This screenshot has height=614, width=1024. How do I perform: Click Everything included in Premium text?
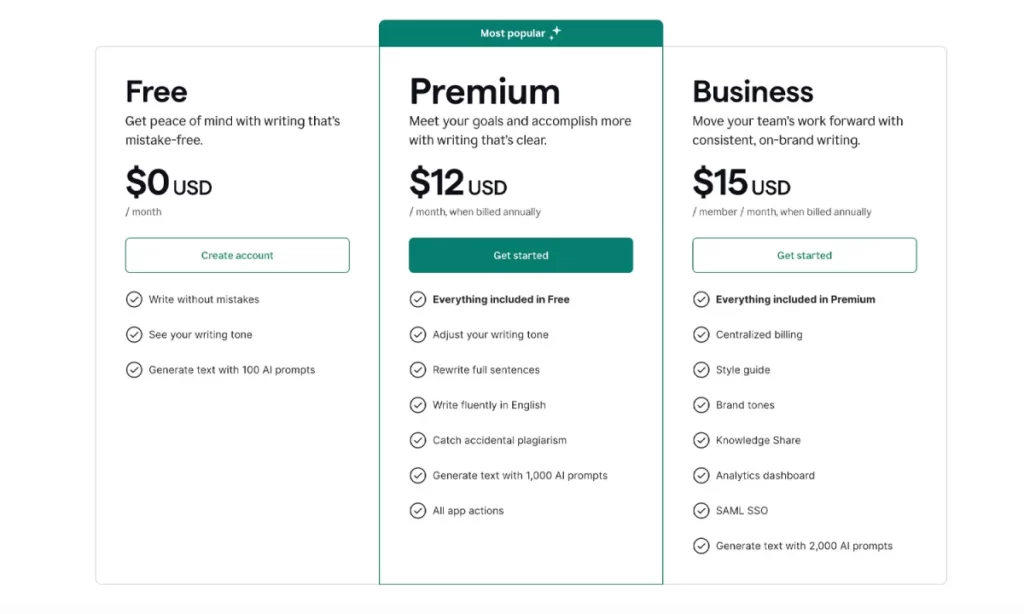pos(795,299)
